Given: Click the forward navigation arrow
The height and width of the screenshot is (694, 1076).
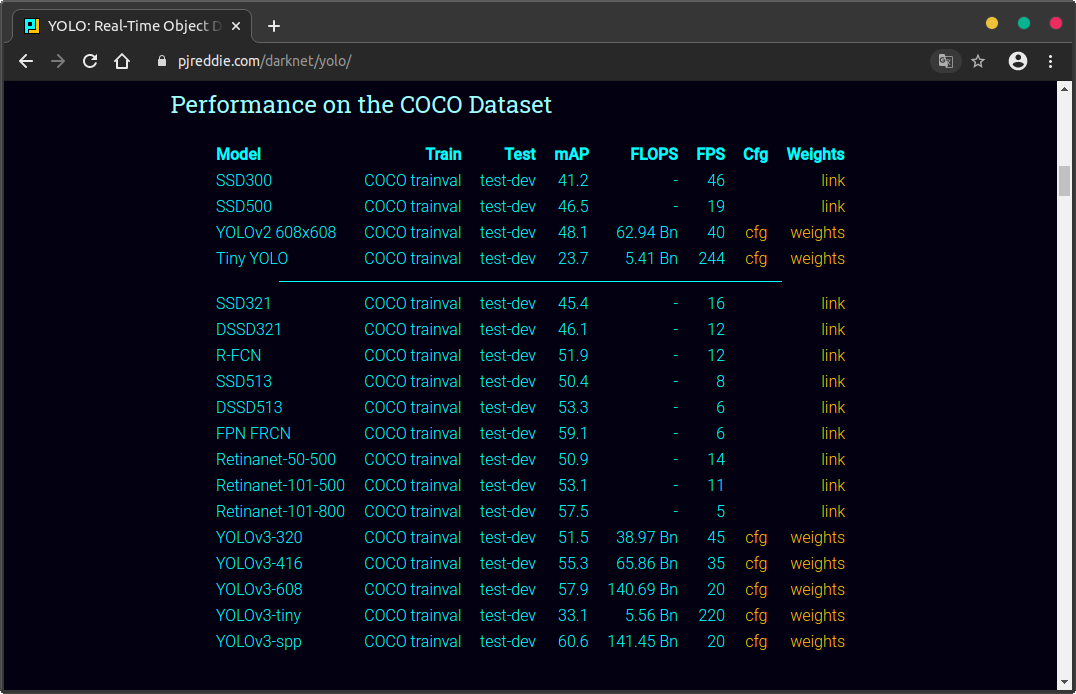Looking at the screenshot, I should tap(58, 61).
